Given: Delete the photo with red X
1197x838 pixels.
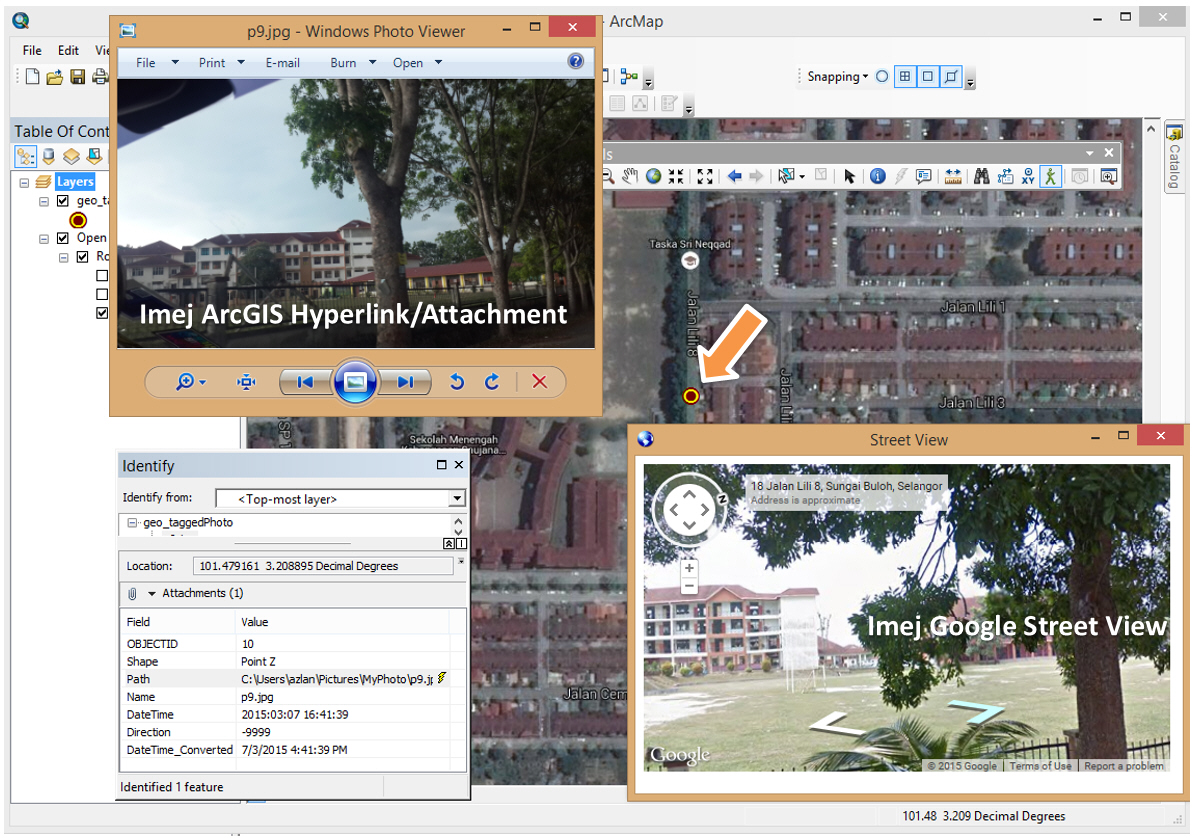Looking at the screenshot, I should point(540,382).
